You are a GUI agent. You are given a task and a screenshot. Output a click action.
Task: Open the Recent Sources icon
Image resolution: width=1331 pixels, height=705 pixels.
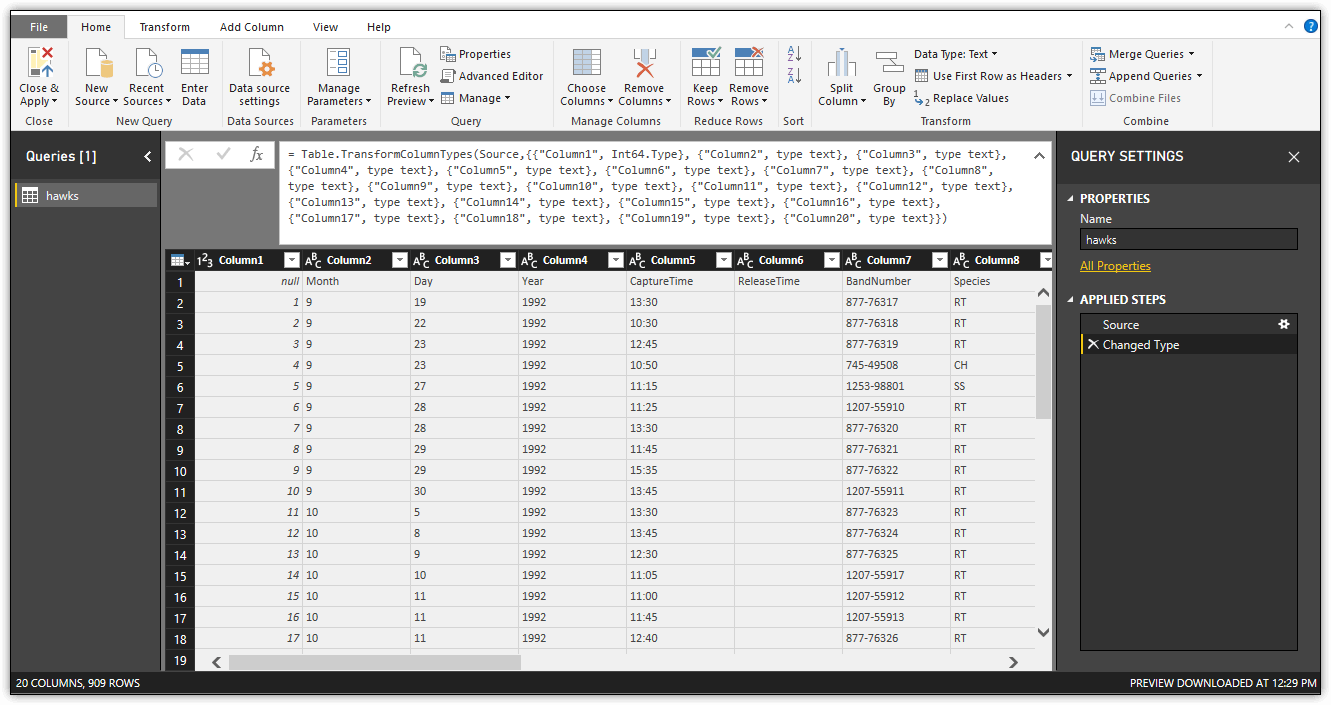pyautogui.click(x=147, y=62)
